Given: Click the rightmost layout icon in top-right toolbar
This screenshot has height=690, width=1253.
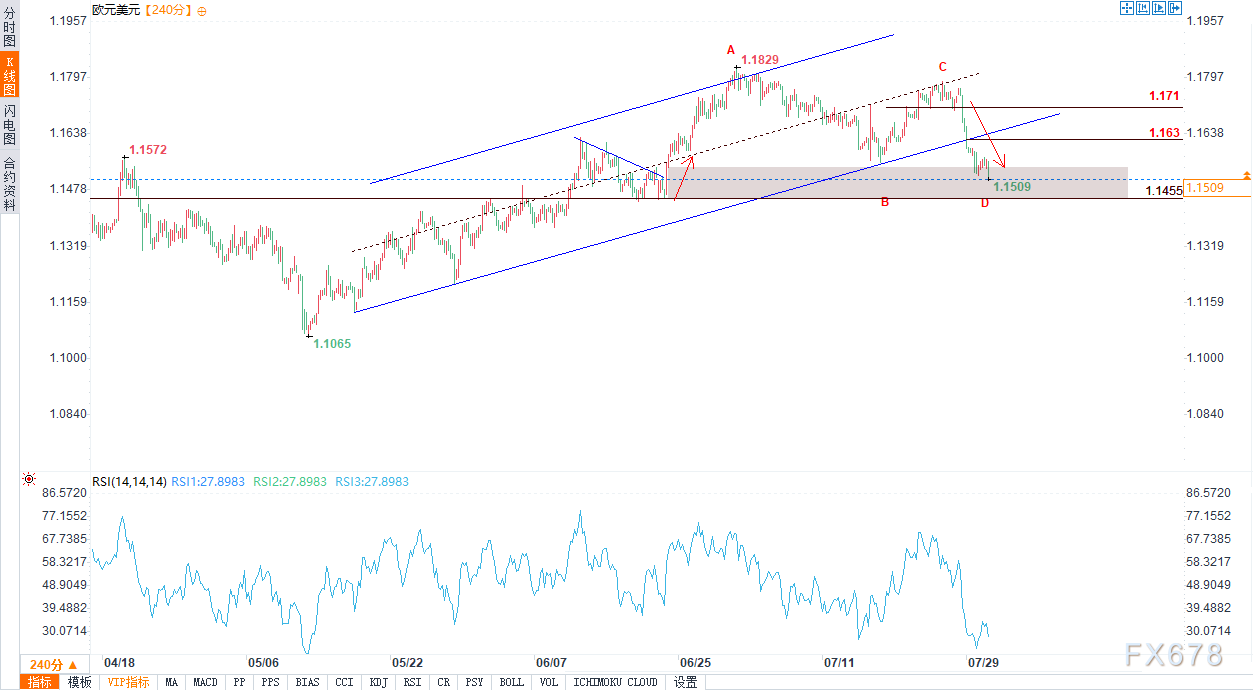Looking at the screenshot, I should point(1175,9).
